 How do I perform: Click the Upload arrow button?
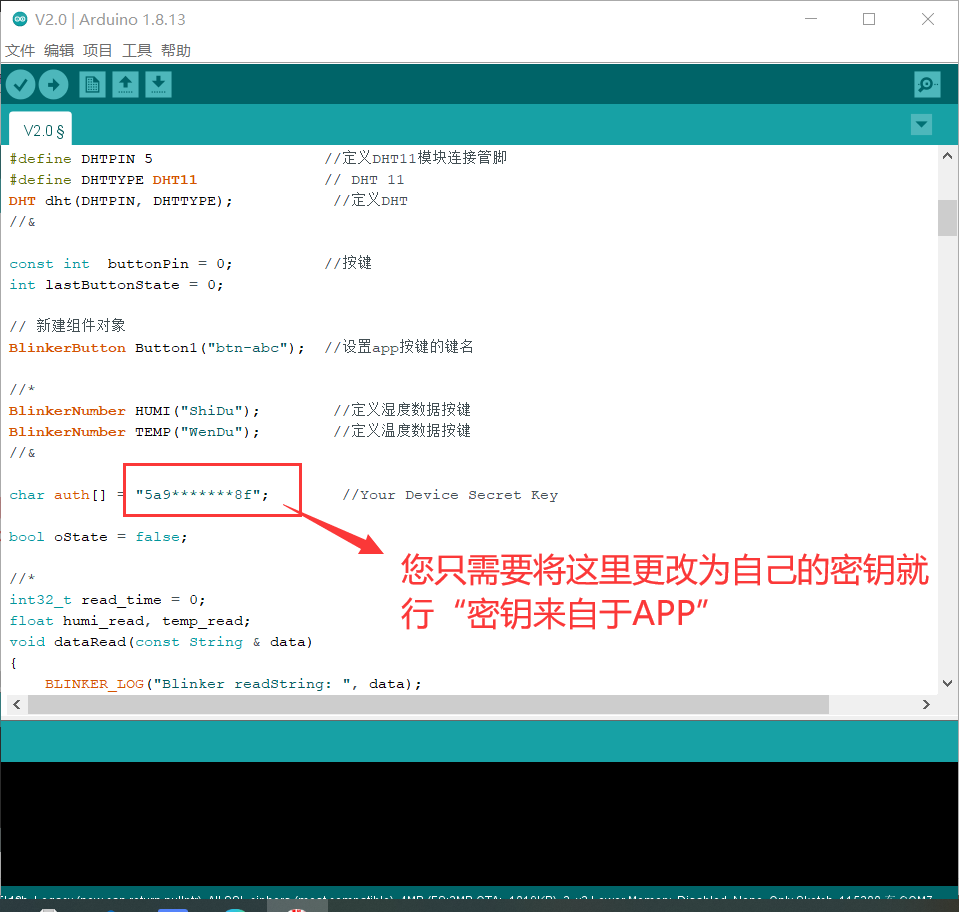coord(54,84)
